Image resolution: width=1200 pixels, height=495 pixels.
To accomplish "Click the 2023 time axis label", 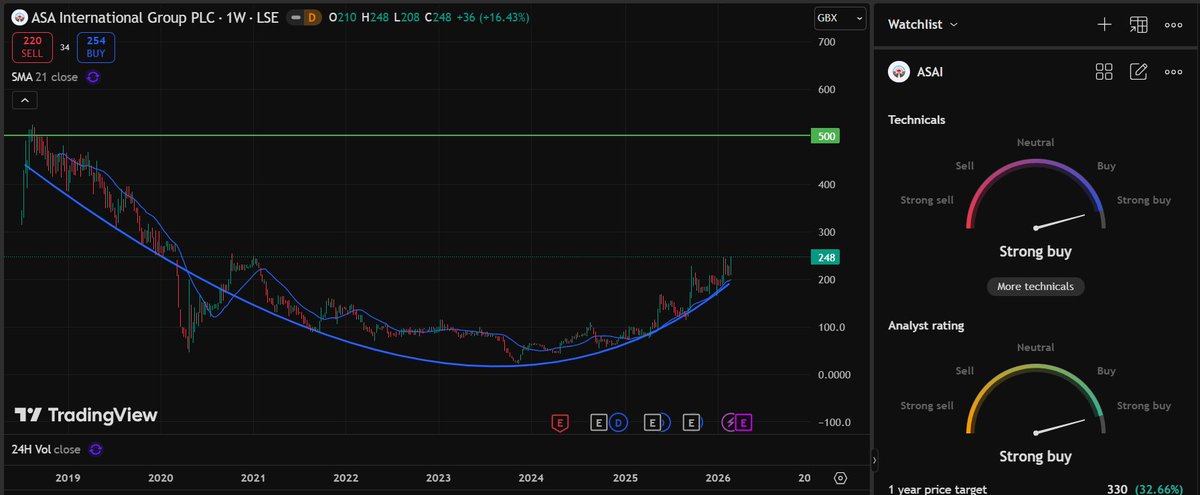I will (438, 479).
